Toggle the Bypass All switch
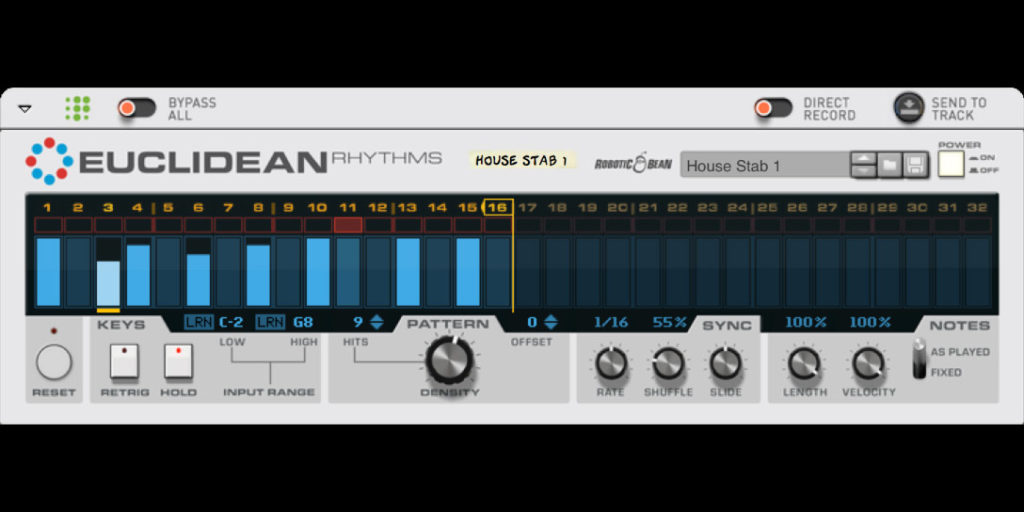Image resolution: width=1024 pixels, height=512 pixels. (136, 108)
